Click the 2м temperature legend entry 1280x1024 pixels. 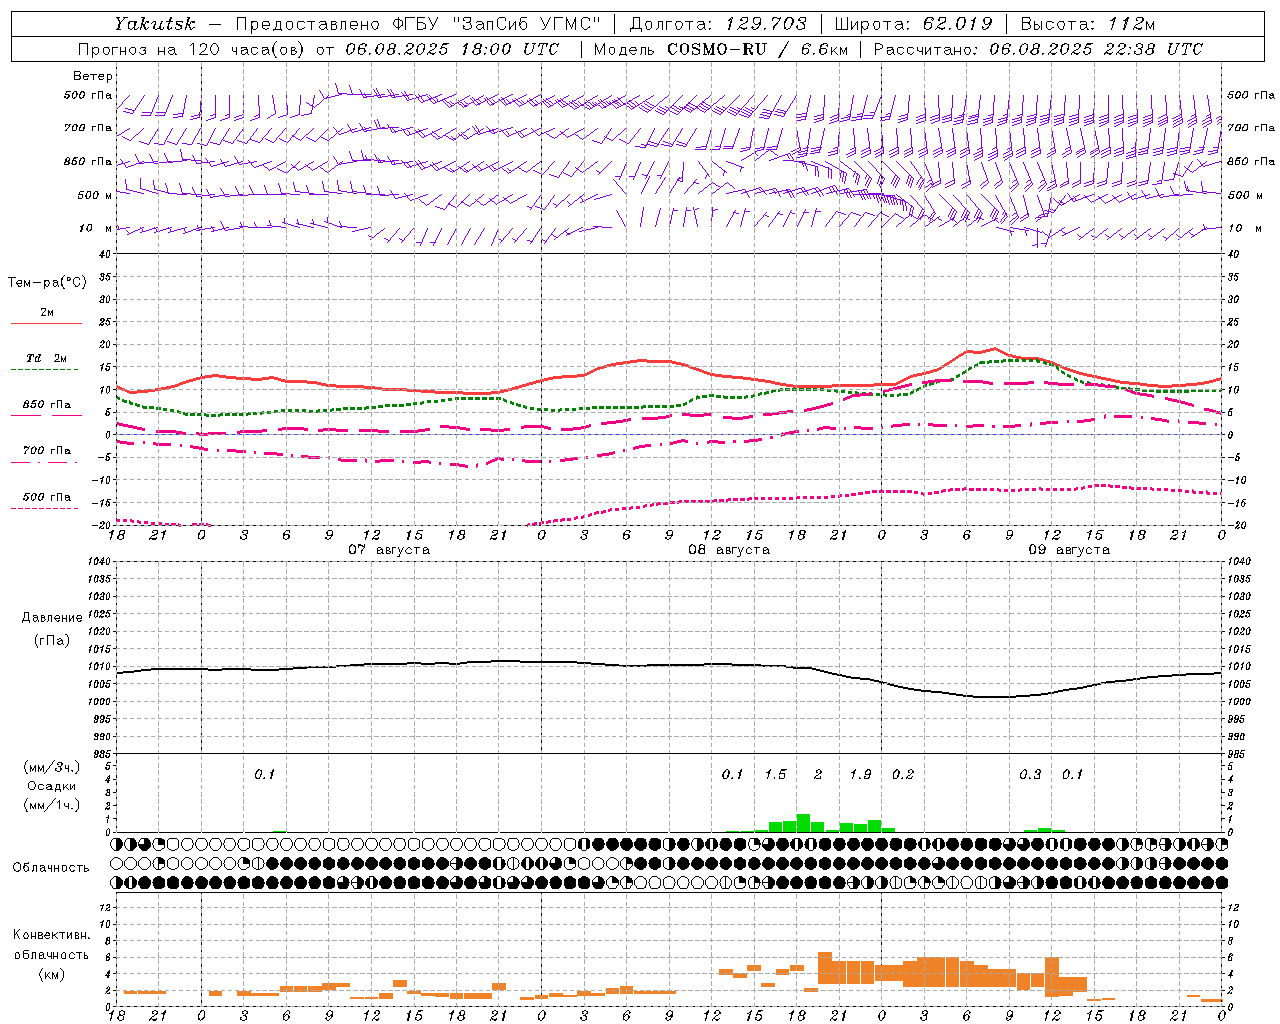(46, 315)
